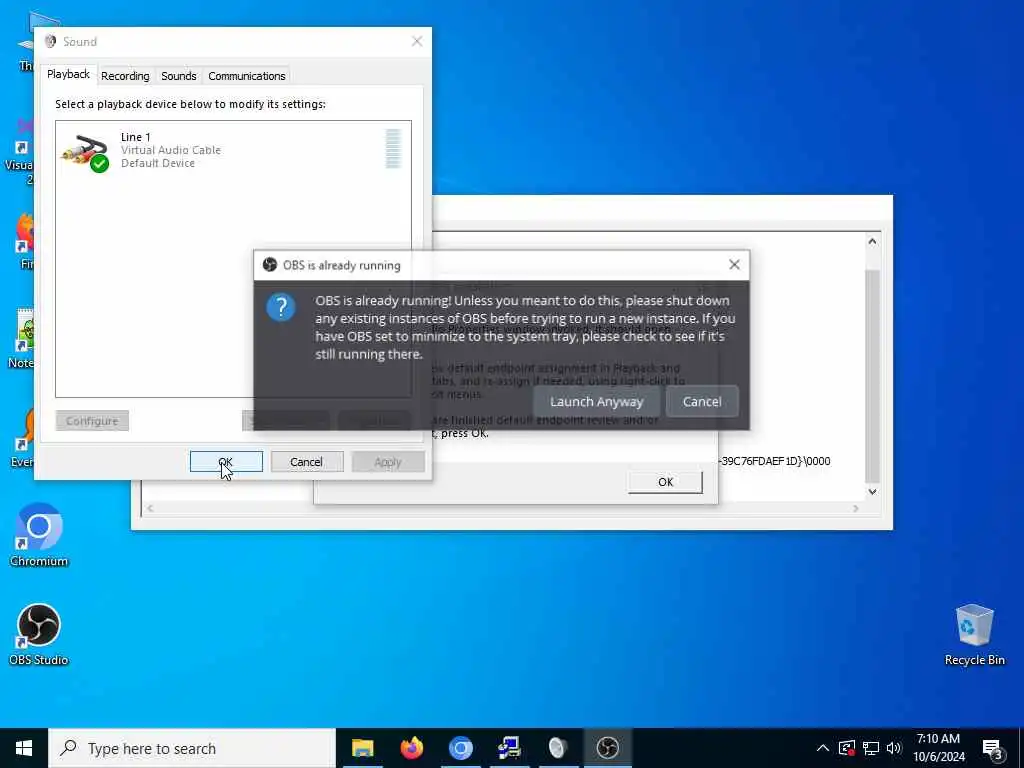1024x768 pixels.
Task: Click left arrow of horizontal scrollbar
Action: (150, 508)
